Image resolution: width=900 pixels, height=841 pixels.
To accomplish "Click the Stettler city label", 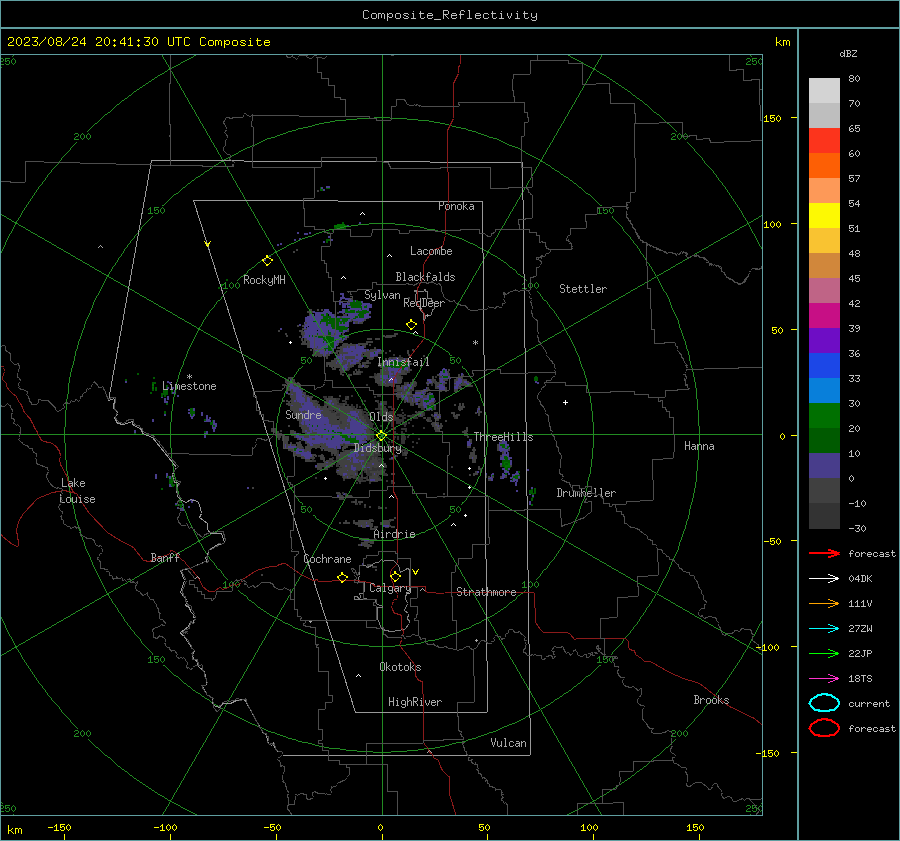I will (583, 289).
